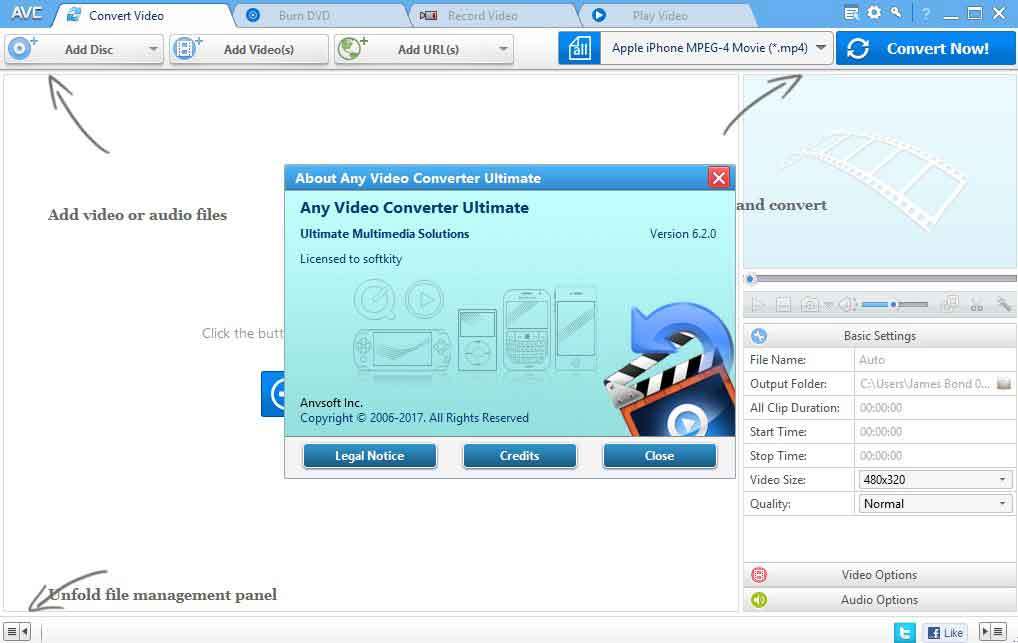The width and height of the screenshot is (1018, 643).
Task: Adjust the volume slider
Action: (x=895, y=304)
